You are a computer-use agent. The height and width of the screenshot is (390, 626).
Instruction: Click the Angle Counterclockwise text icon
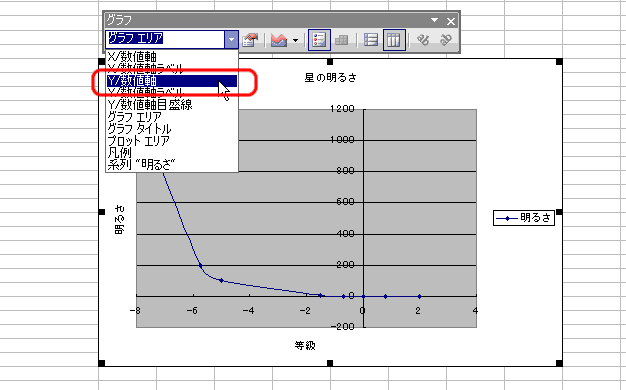tap(445, 40)
